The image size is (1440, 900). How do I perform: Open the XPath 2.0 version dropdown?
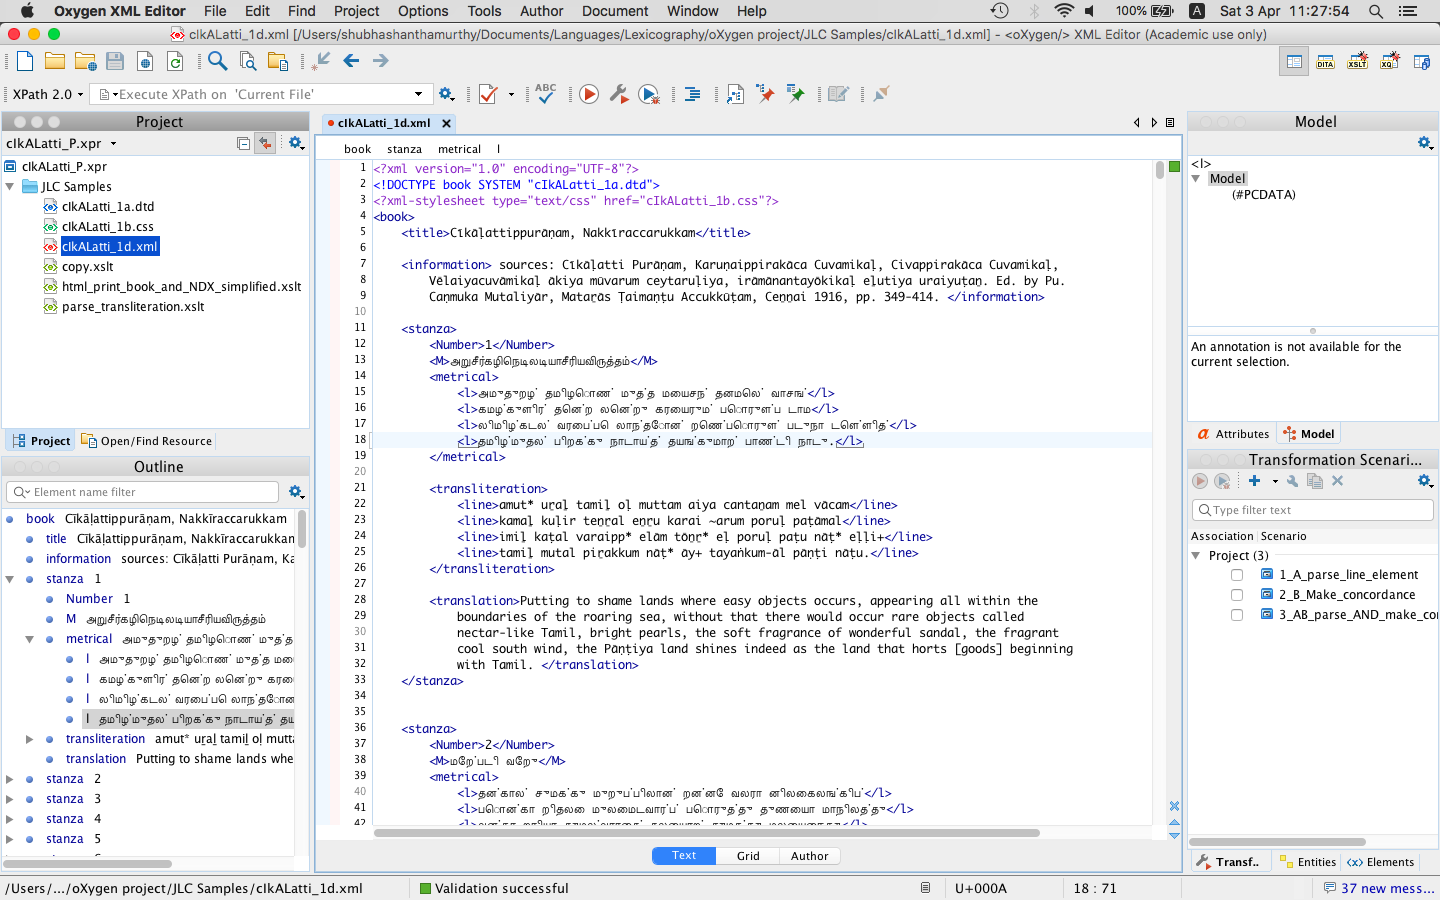(x=46, y=94)
